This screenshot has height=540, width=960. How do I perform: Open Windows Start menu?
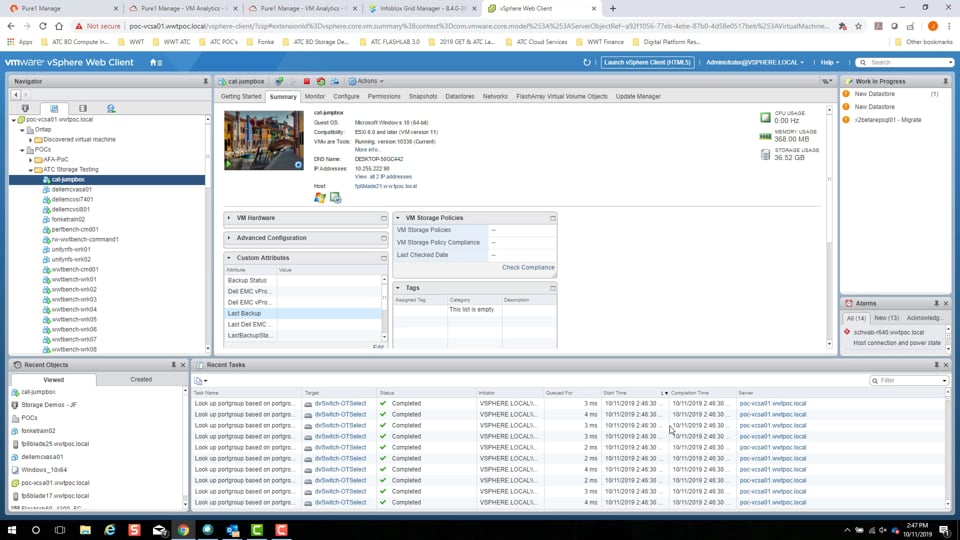pyautogui.click(x=12, y=530)
